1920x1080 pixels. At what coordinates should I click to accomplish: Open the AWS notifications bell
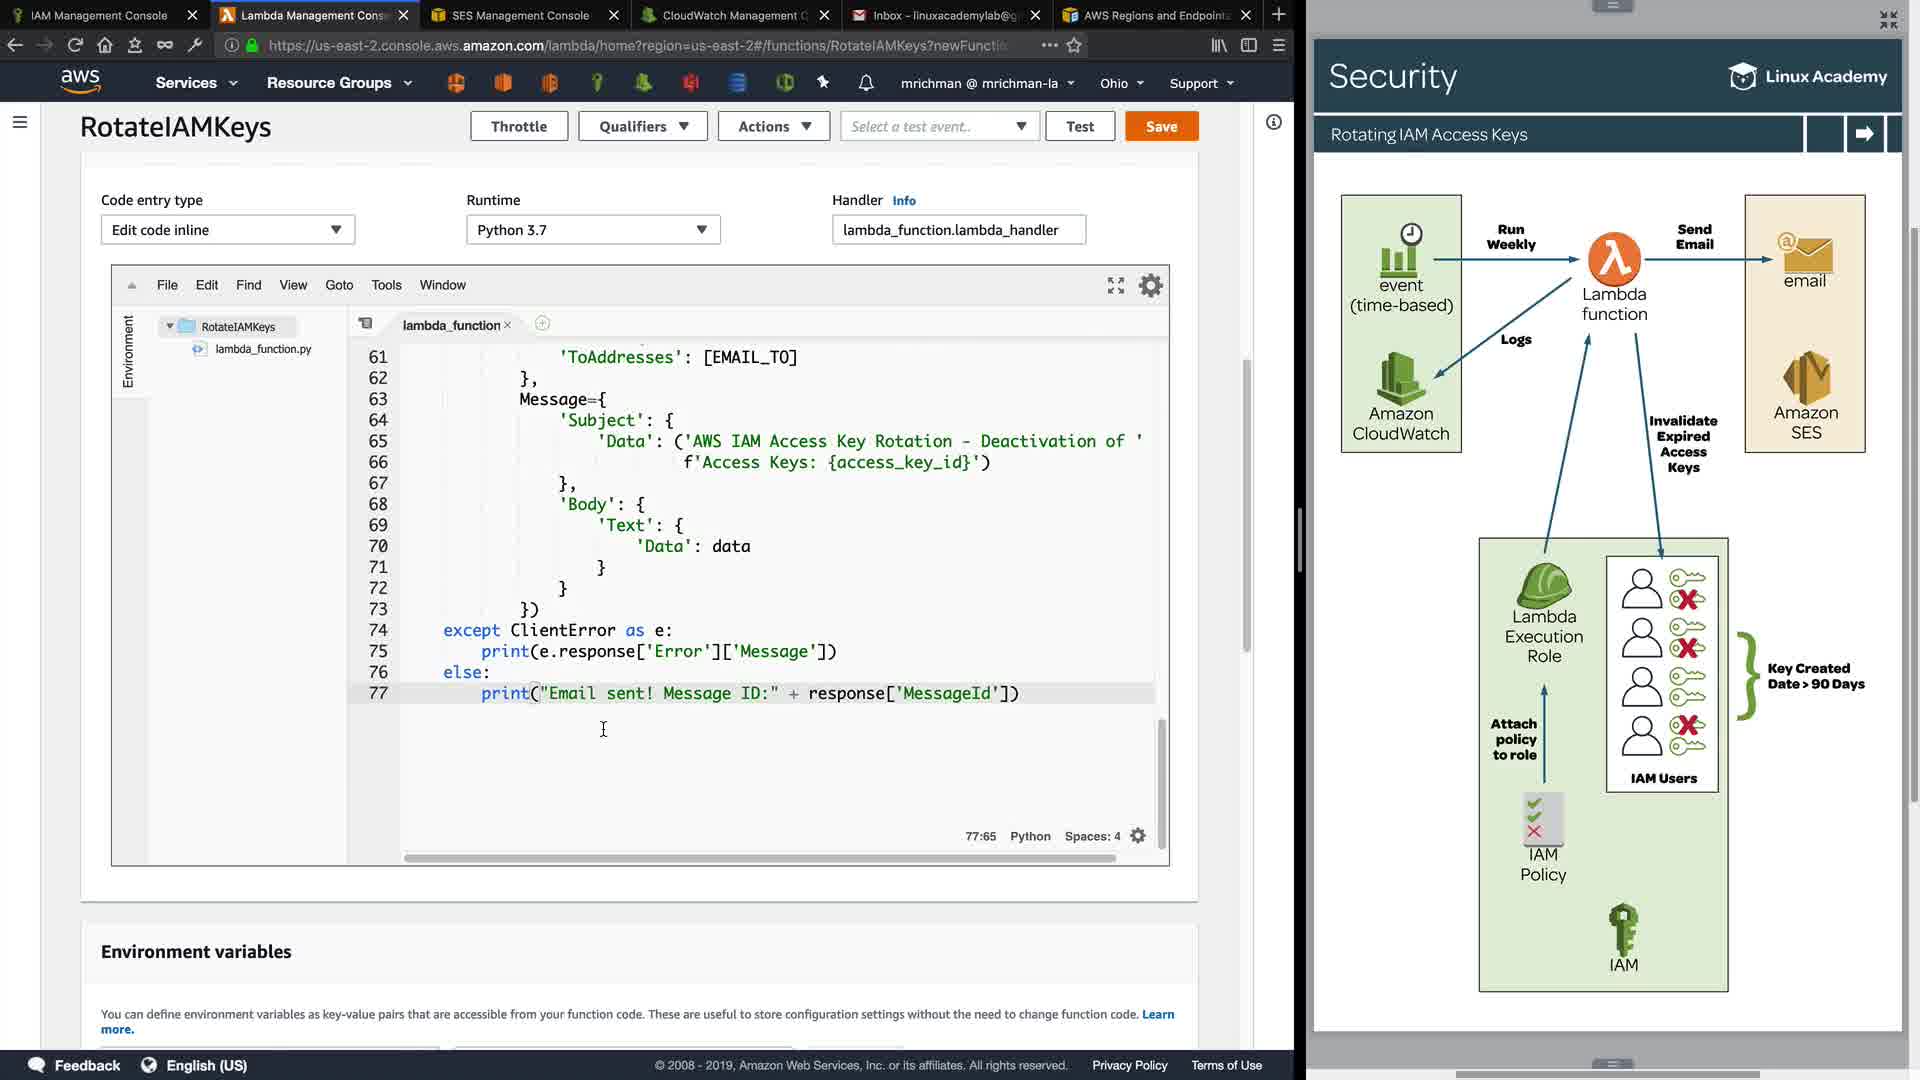(x=866, y=83)
